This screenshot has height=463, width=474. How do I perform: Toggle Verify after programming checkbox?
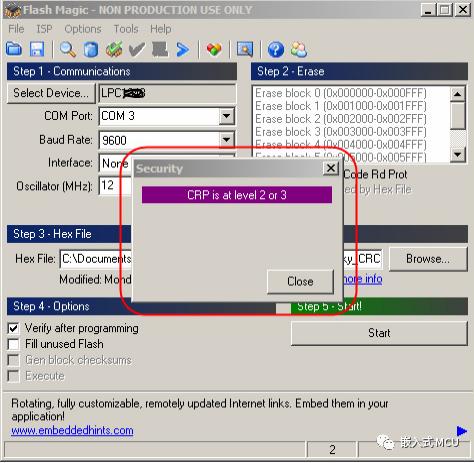tap(14, 329)
